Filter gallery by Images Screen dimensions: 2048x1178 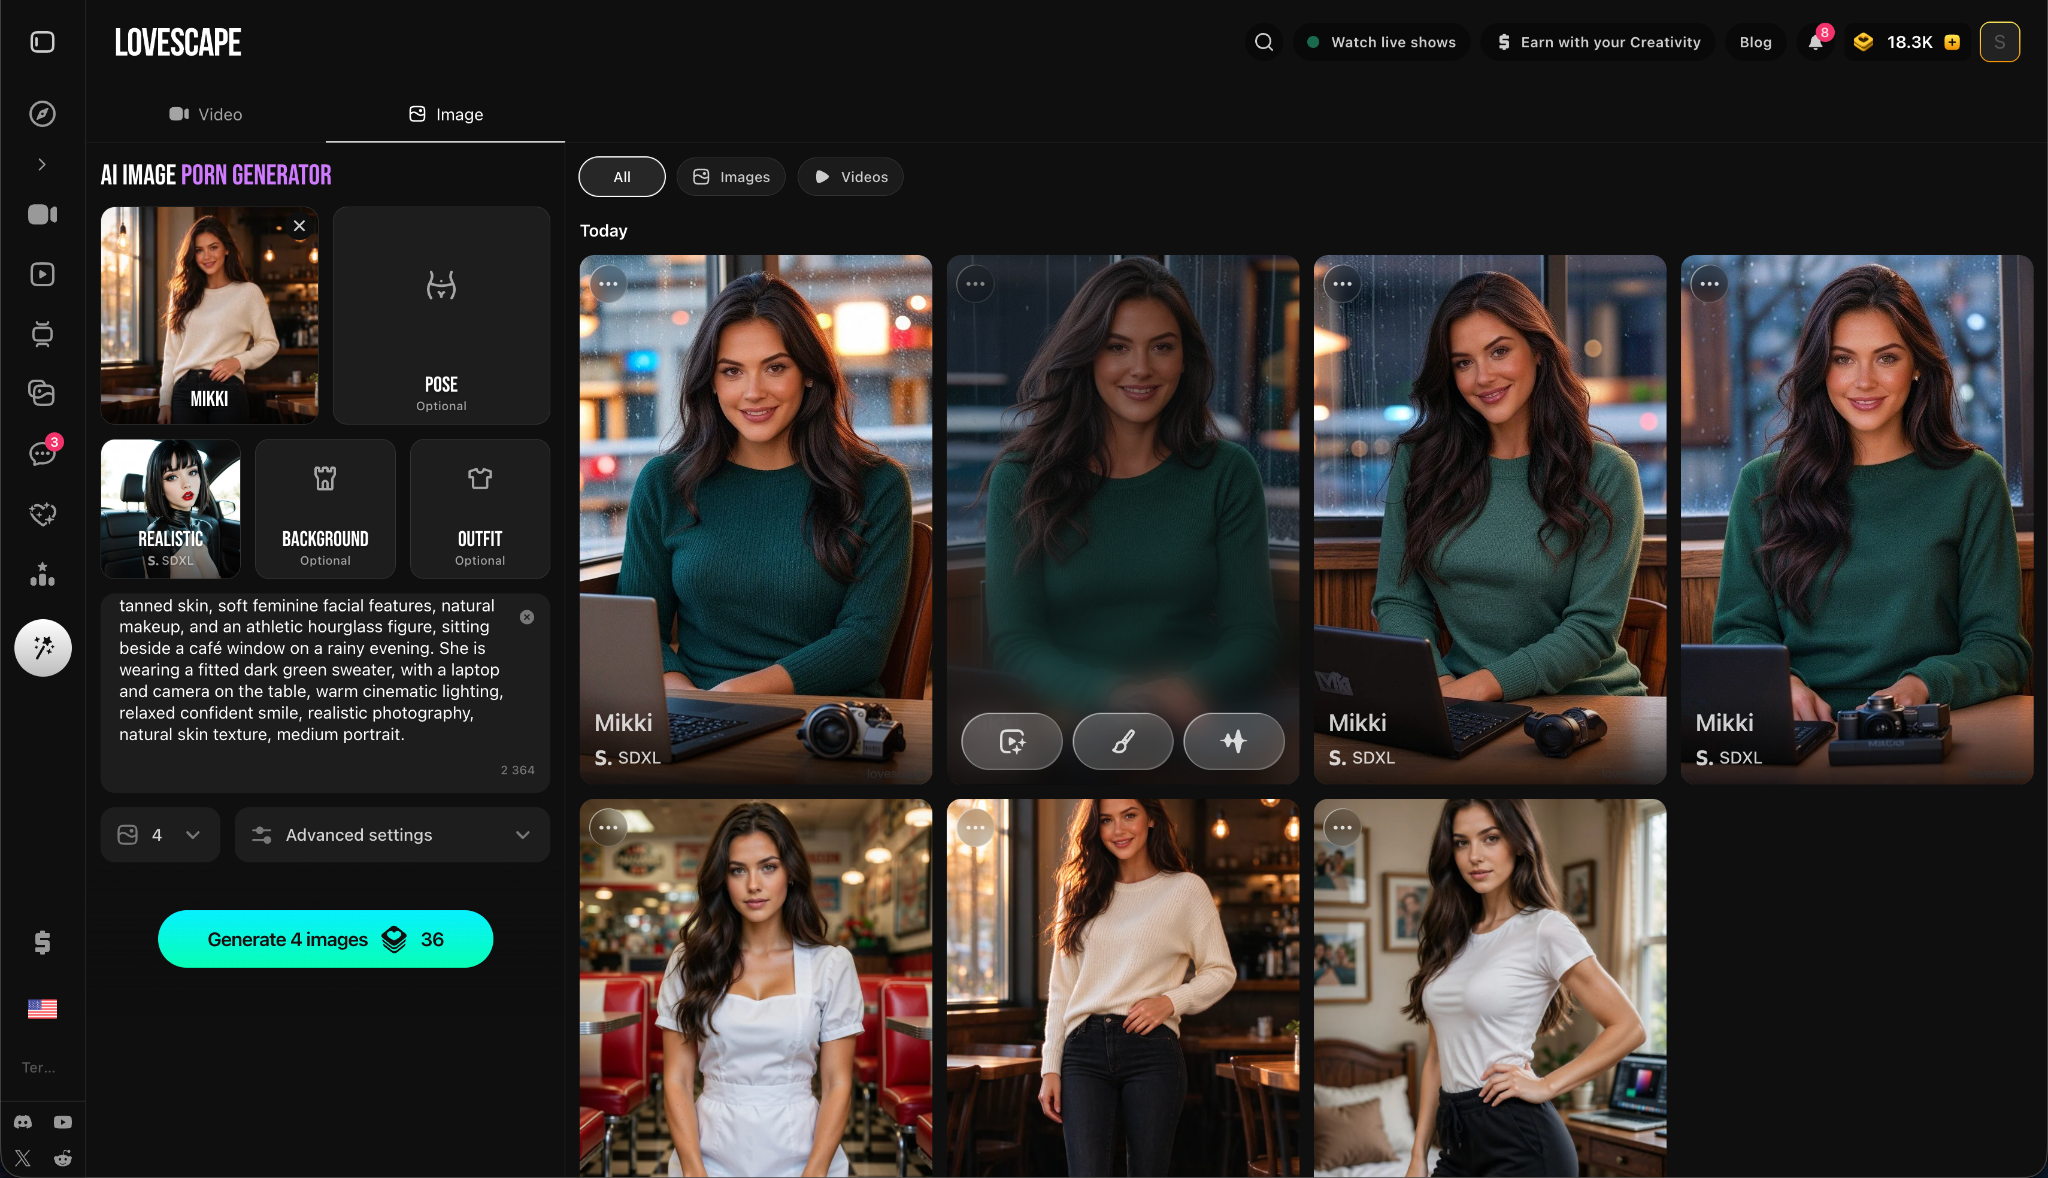(x=731, y=177)
